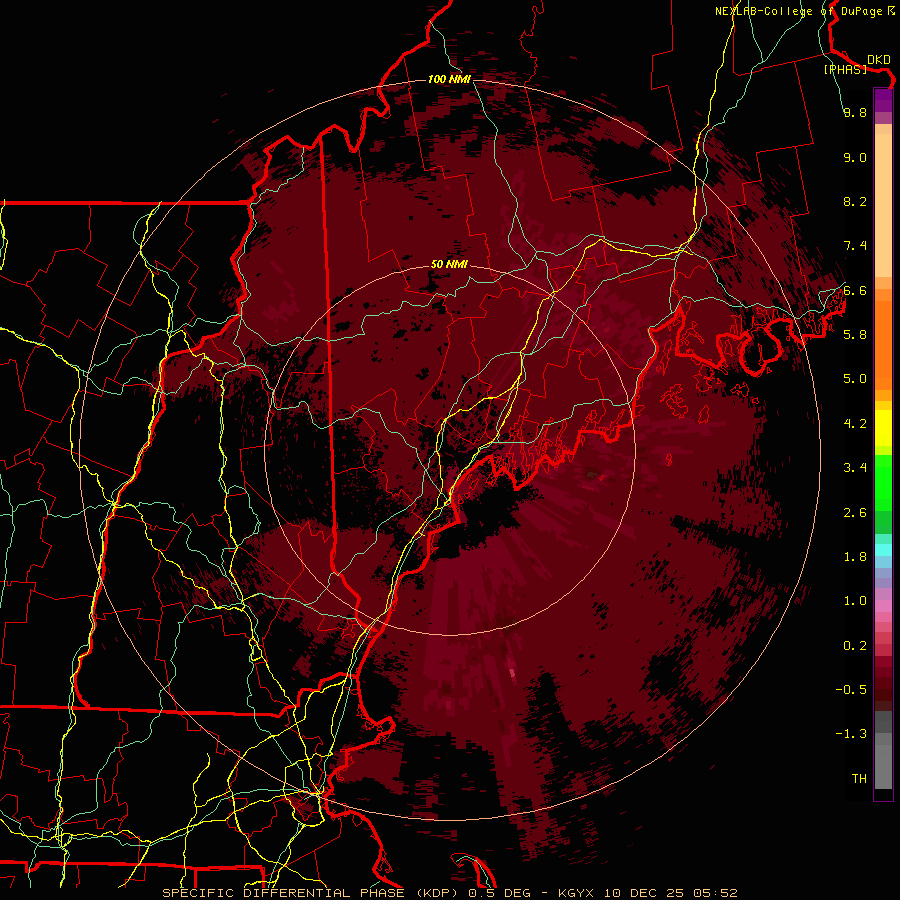This screenshot has width=900, height=900.
Task: Click the 9.0 scale value
Action: [855, 157]
